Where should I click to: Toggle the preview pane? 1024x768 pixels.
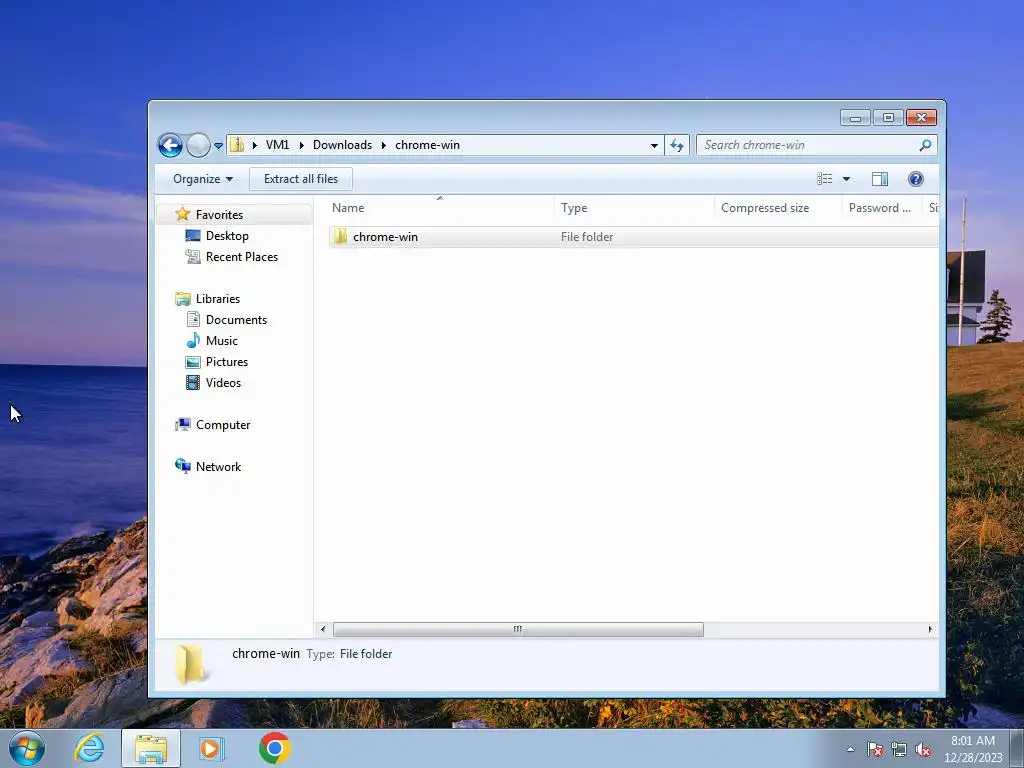(880, 179)
